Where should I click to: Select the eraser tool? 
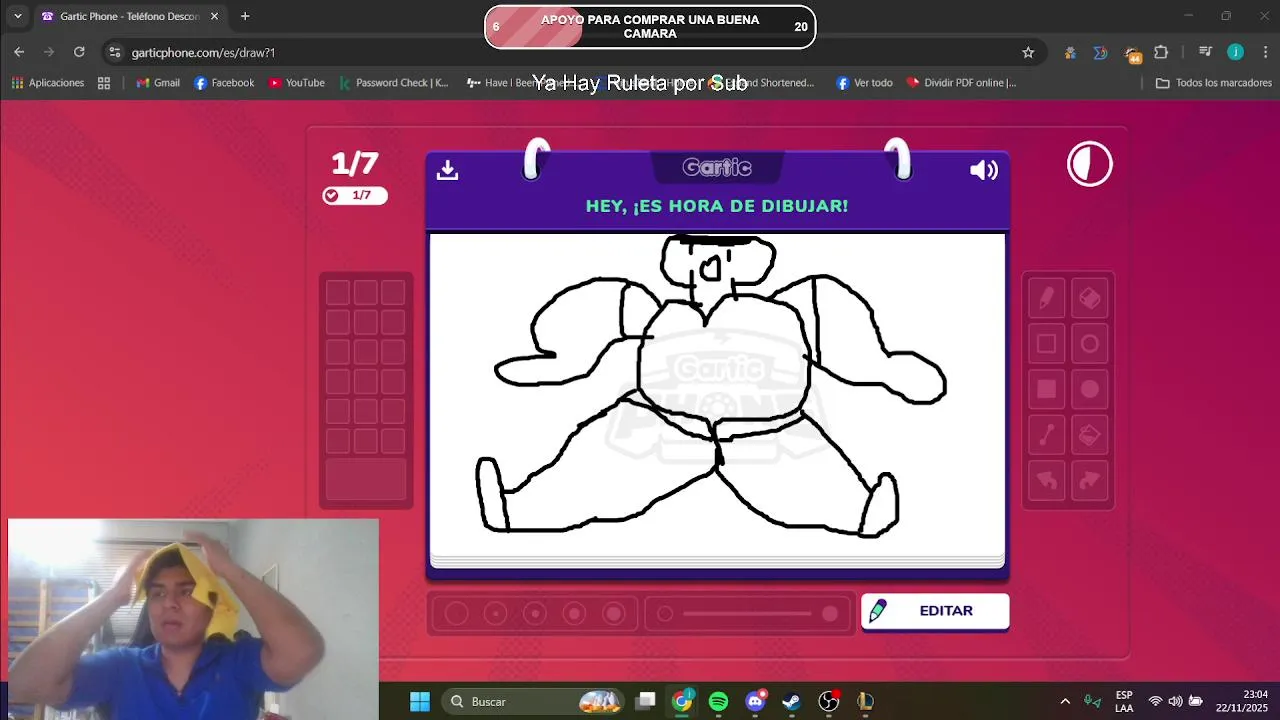click(x=1090, y=298)
